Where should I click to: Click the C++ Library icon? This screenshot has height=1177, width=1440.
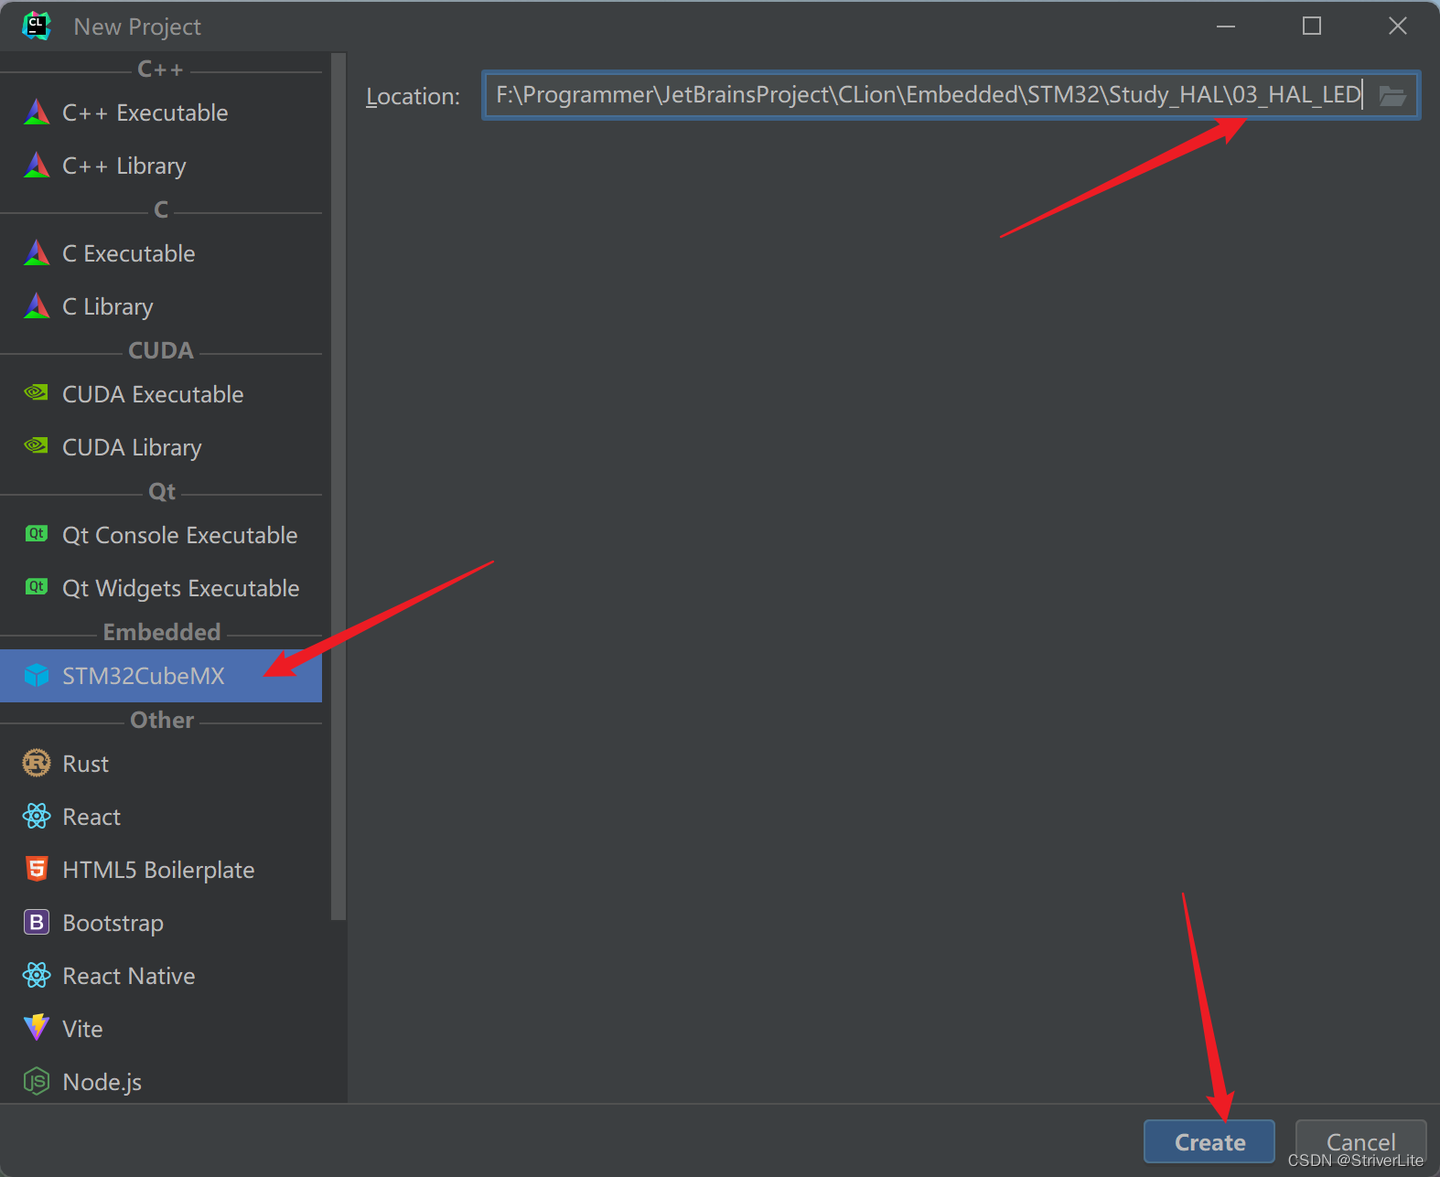coord(37,165)
